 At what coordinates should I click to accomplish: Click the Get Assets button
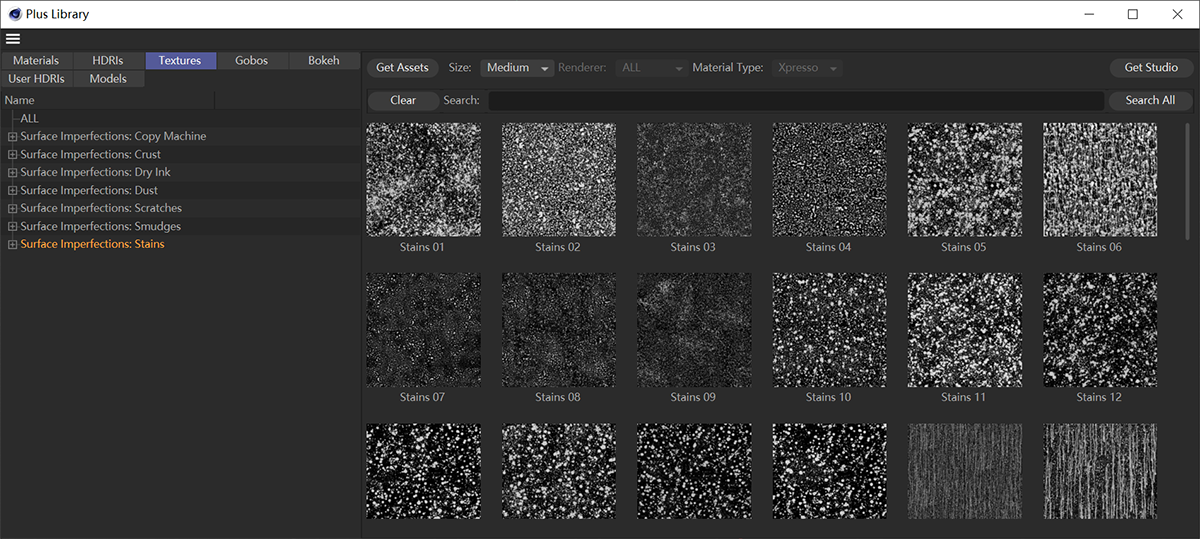[x=402, y=68]
